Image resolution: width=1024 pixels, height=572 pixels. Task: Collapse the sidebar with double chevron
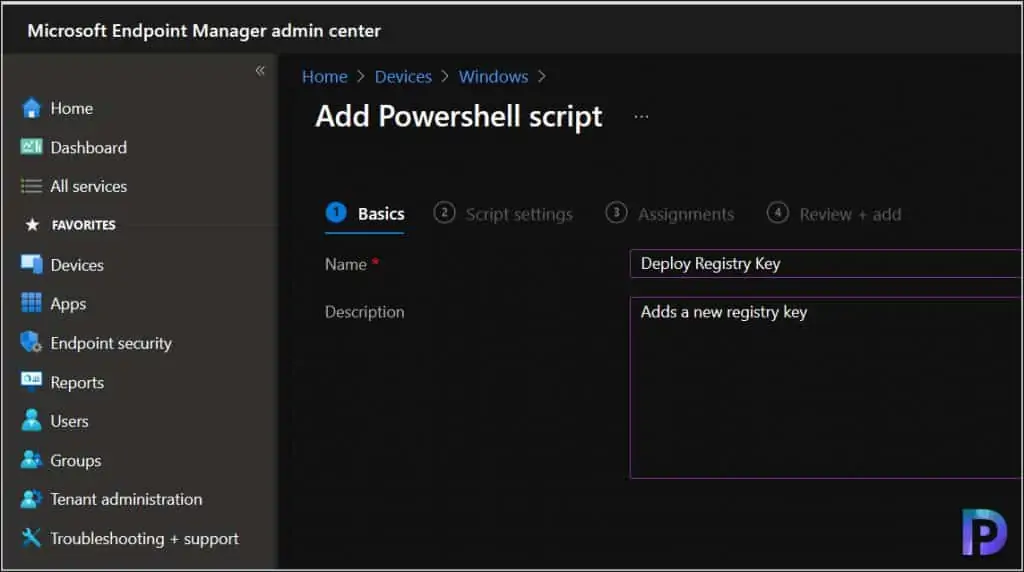tap(260, 71)
